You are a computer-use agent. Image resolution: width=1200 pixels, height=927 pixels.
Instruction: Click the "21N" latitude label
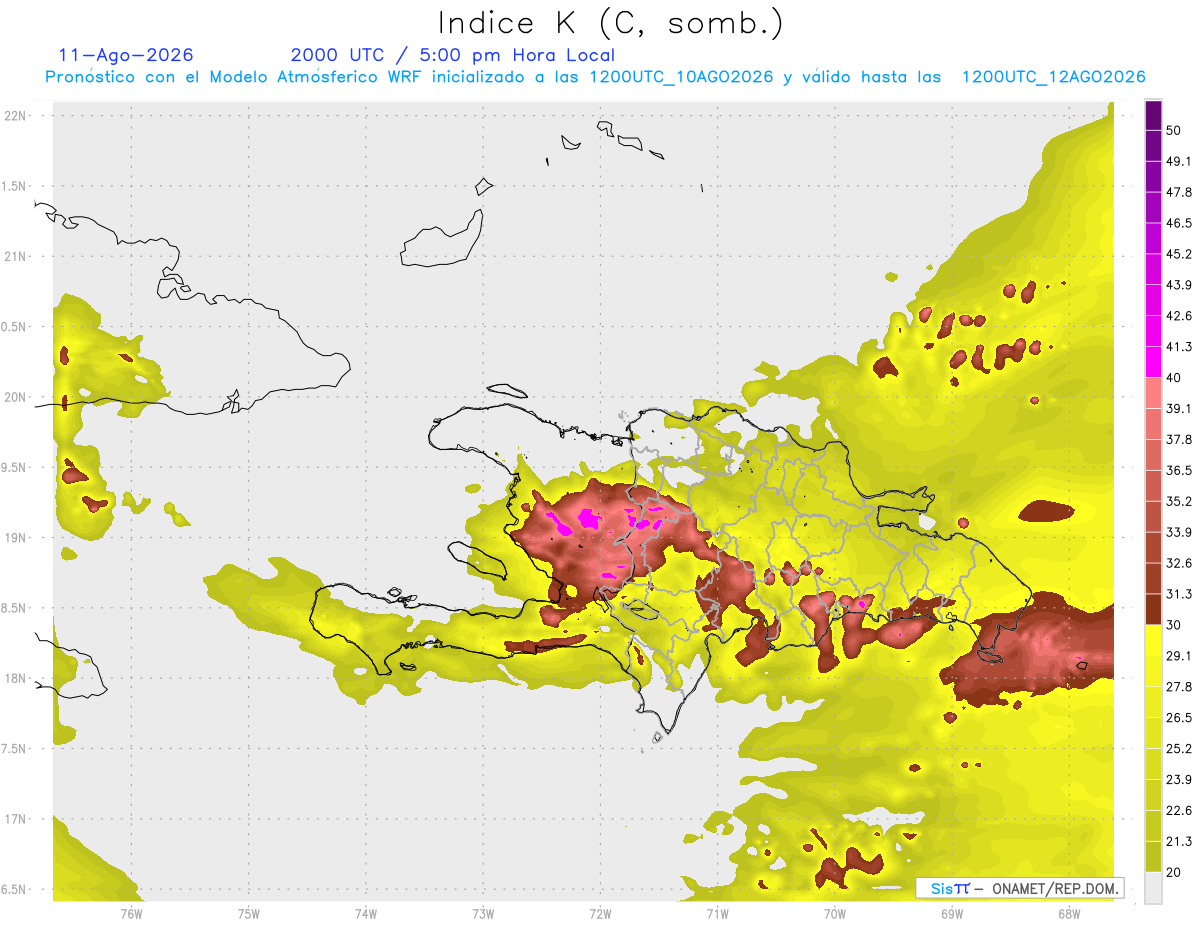point(15,256)
